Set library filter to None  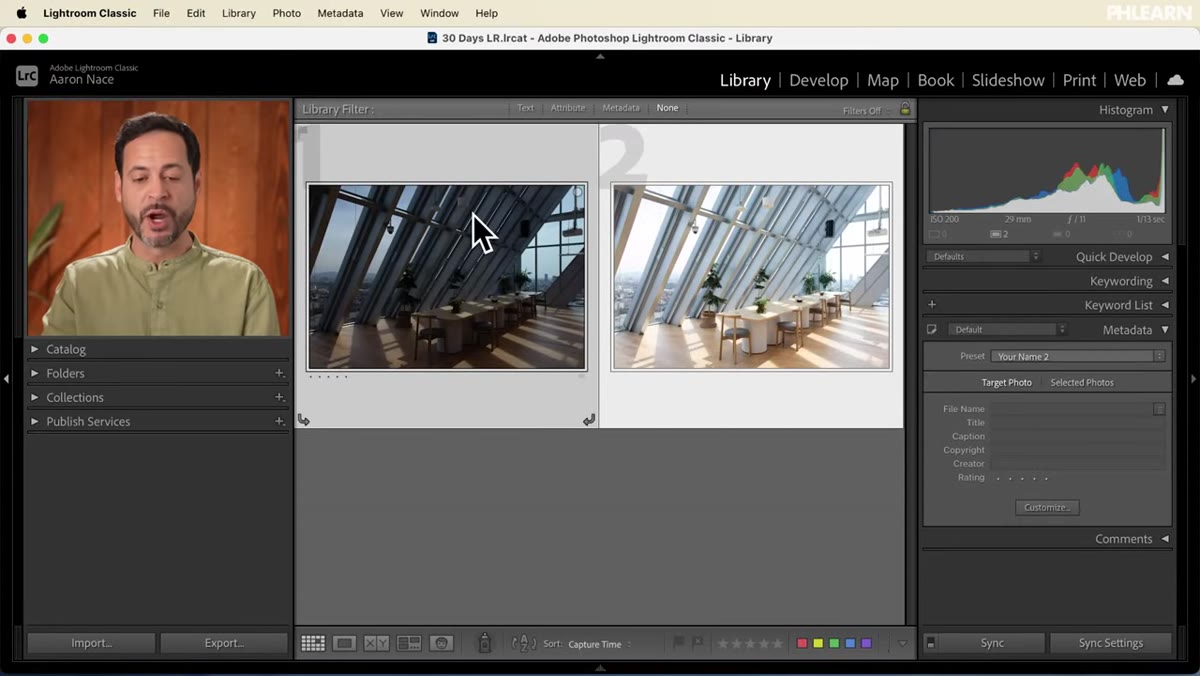667,108
